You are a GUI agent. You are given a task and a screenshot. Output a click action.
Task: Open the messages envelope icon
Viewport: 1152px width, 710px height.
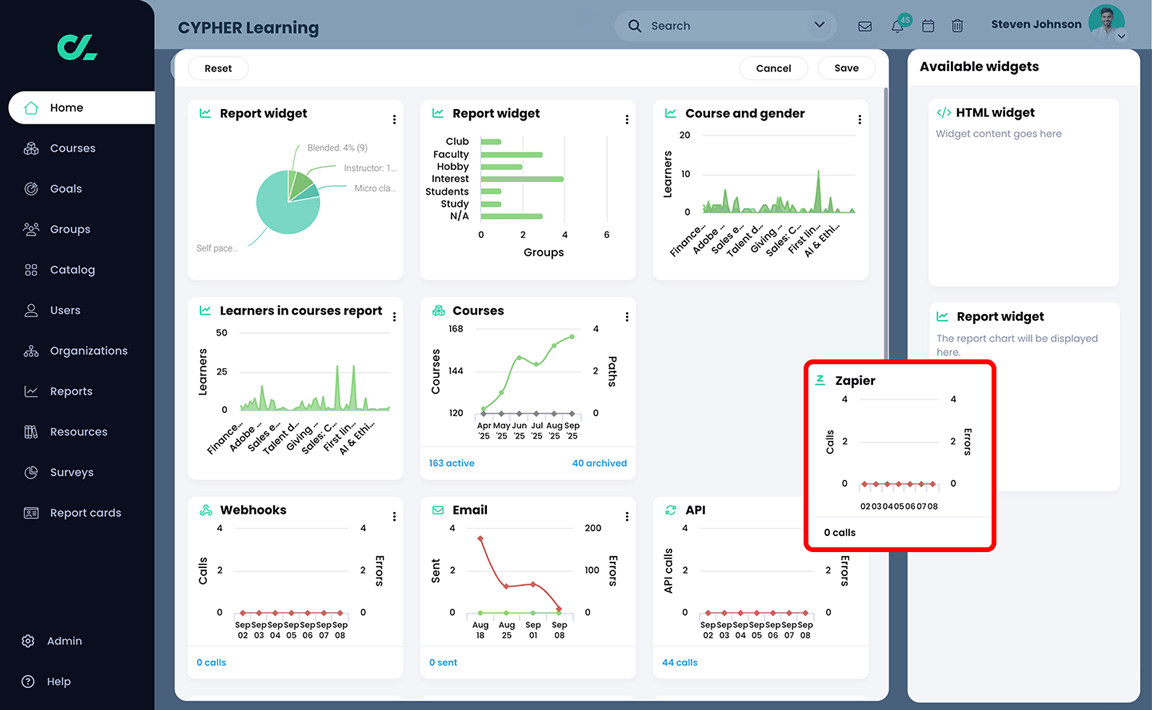[864, 26]
